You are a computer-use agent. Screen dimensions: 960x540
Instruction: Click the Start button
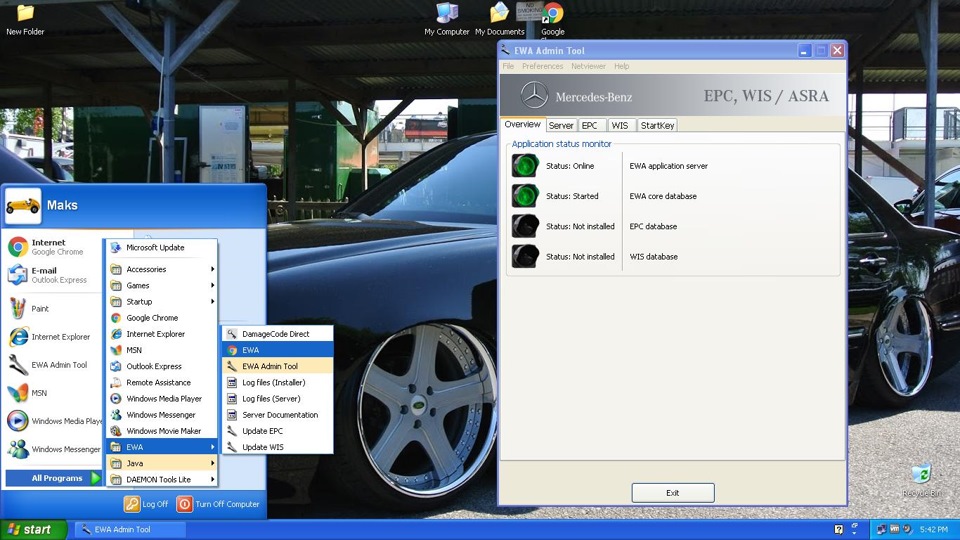pos(32,530)
